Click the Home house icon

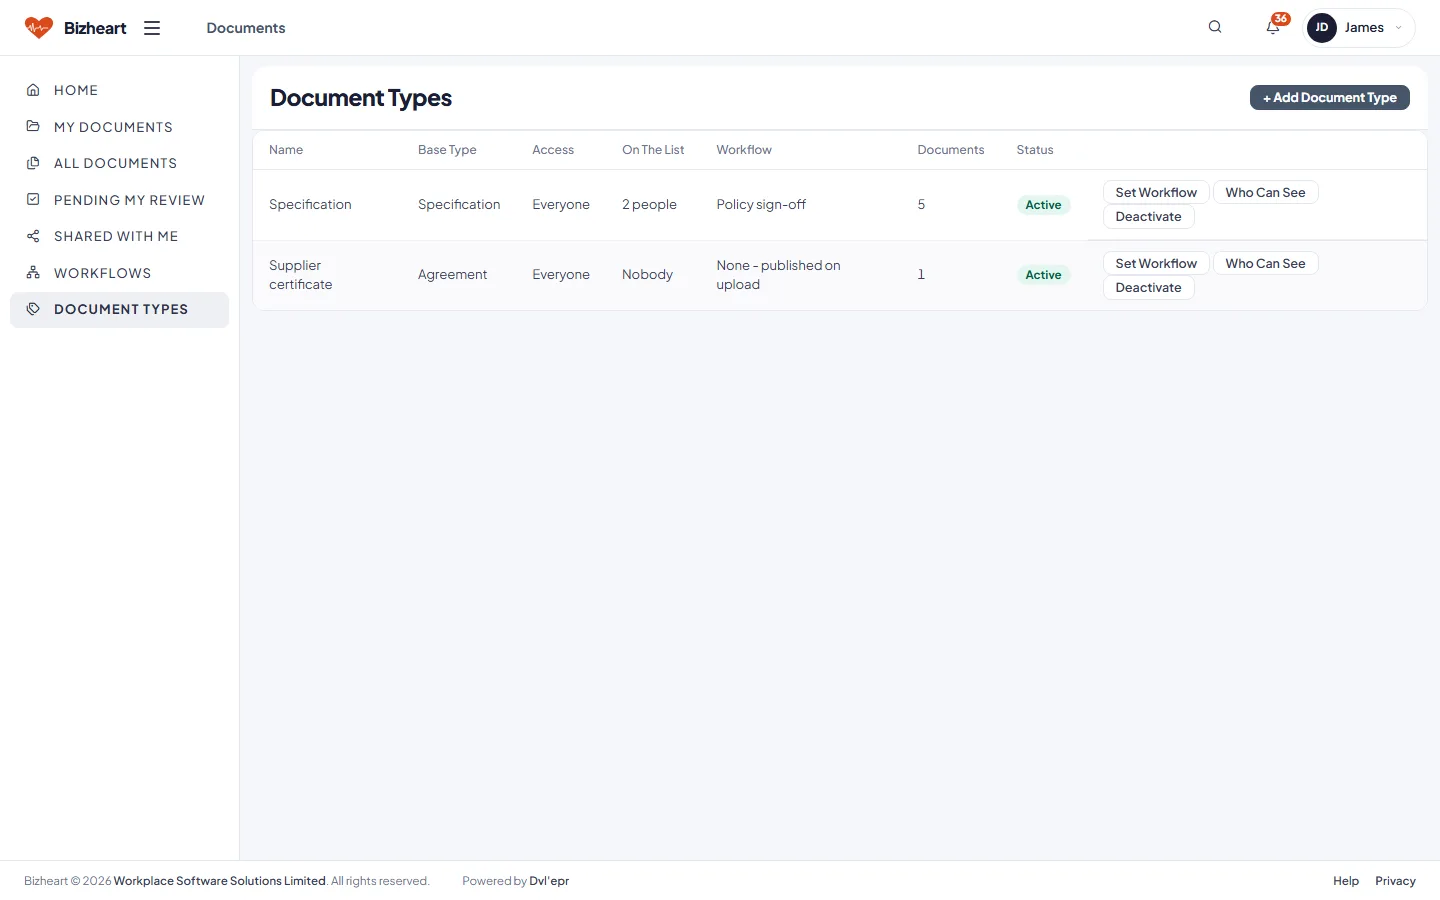pos(33,90)
